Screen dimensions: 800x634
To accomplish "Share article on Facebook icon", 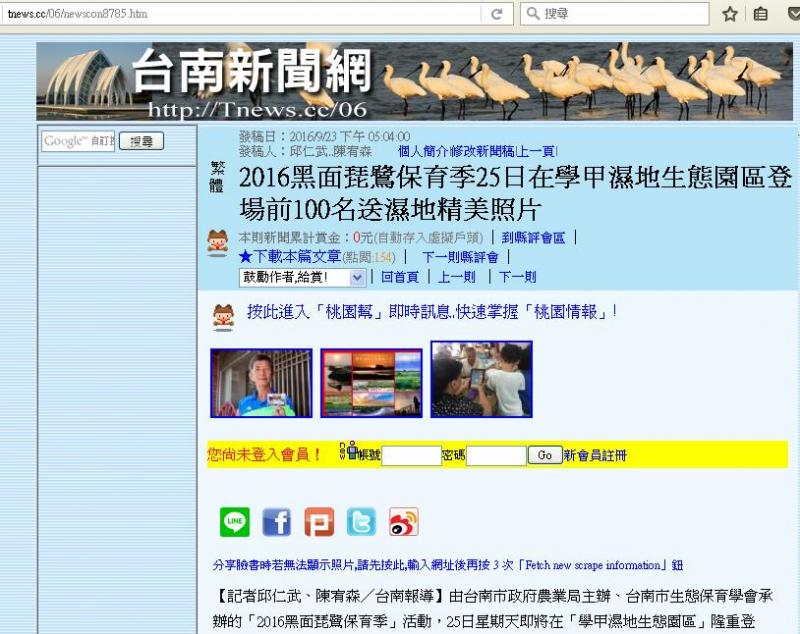I will (x=276, y=521).
